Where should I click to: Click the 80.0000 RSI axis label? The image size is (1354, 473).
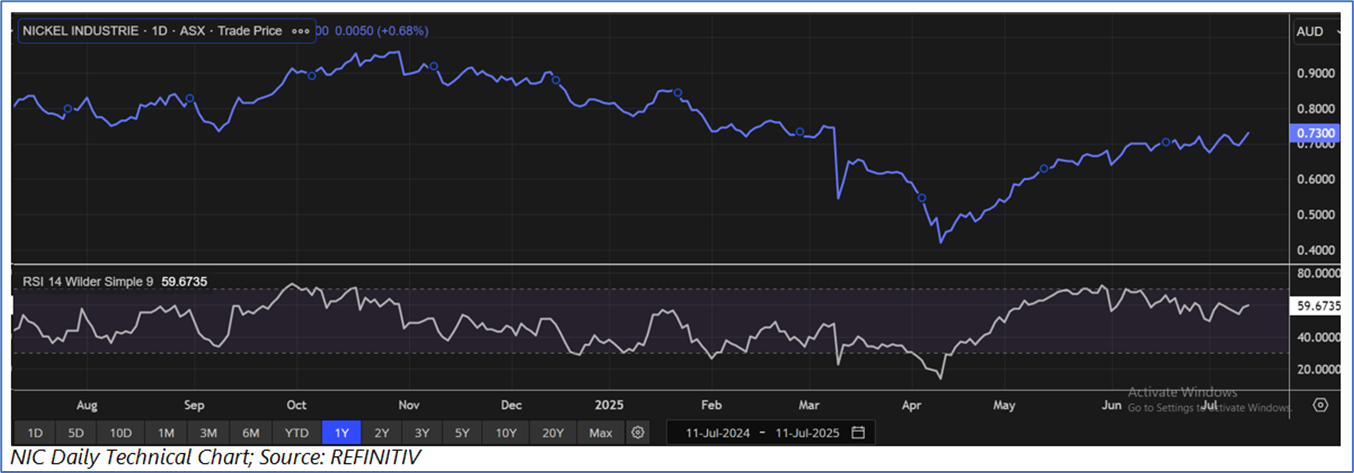[1318, 273]
